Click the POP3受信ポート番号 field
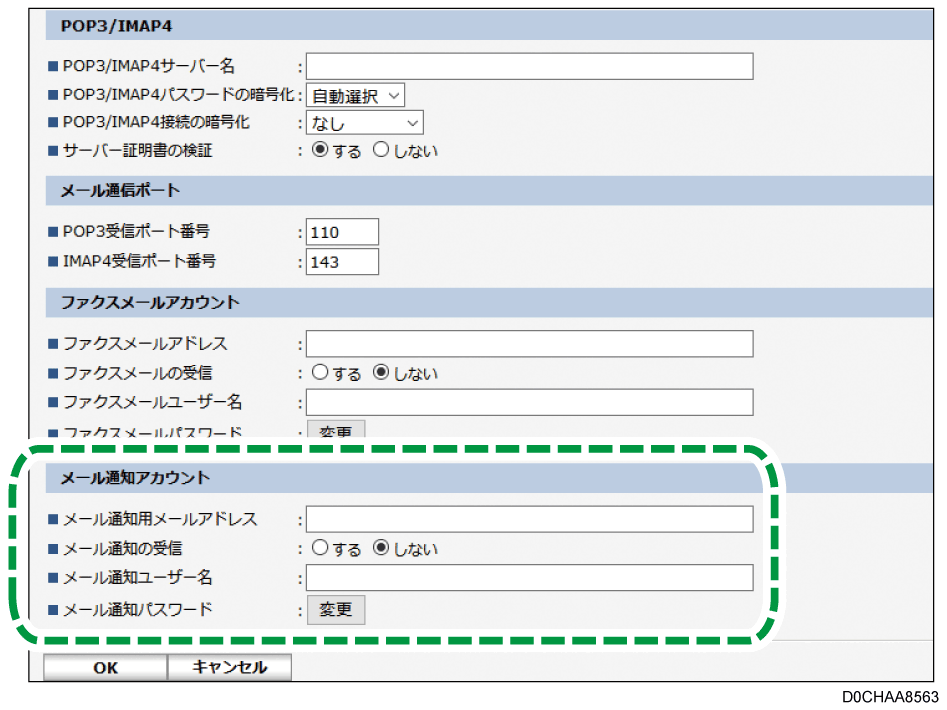 coord(342,232)
